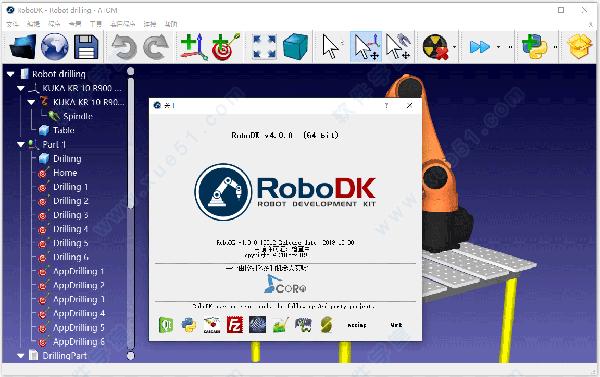Fit all objects in view

pos(264,47)
